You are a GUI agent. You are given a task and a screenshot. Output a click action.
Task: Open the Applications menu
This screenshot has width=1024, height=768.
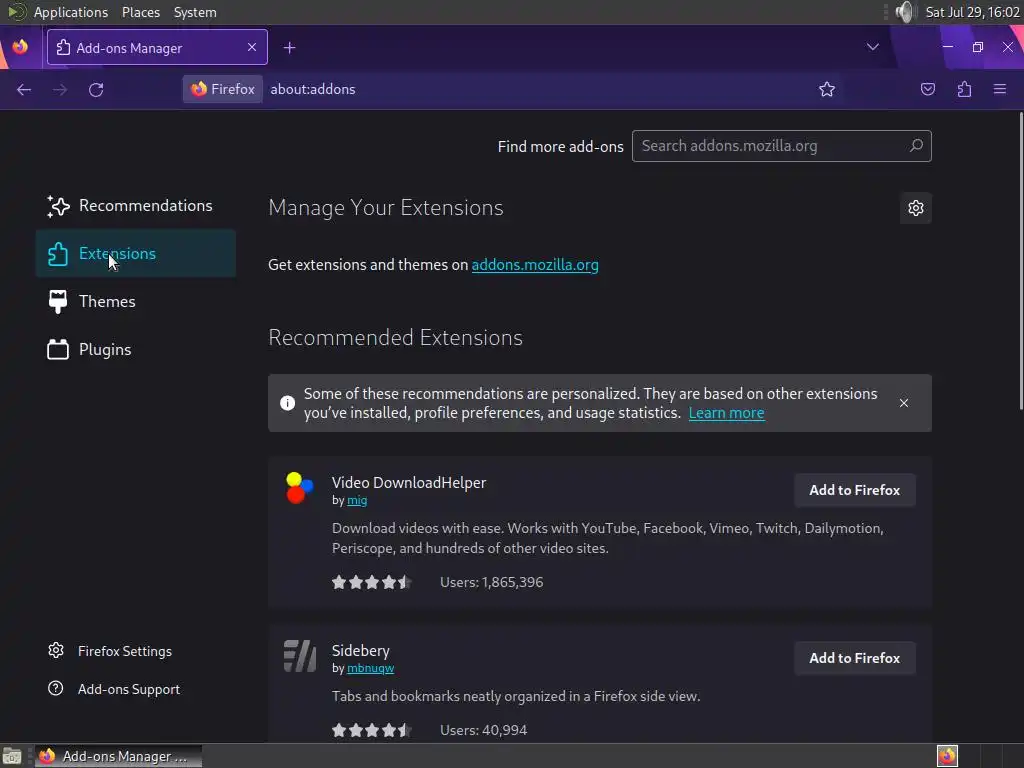click(71, 12)
